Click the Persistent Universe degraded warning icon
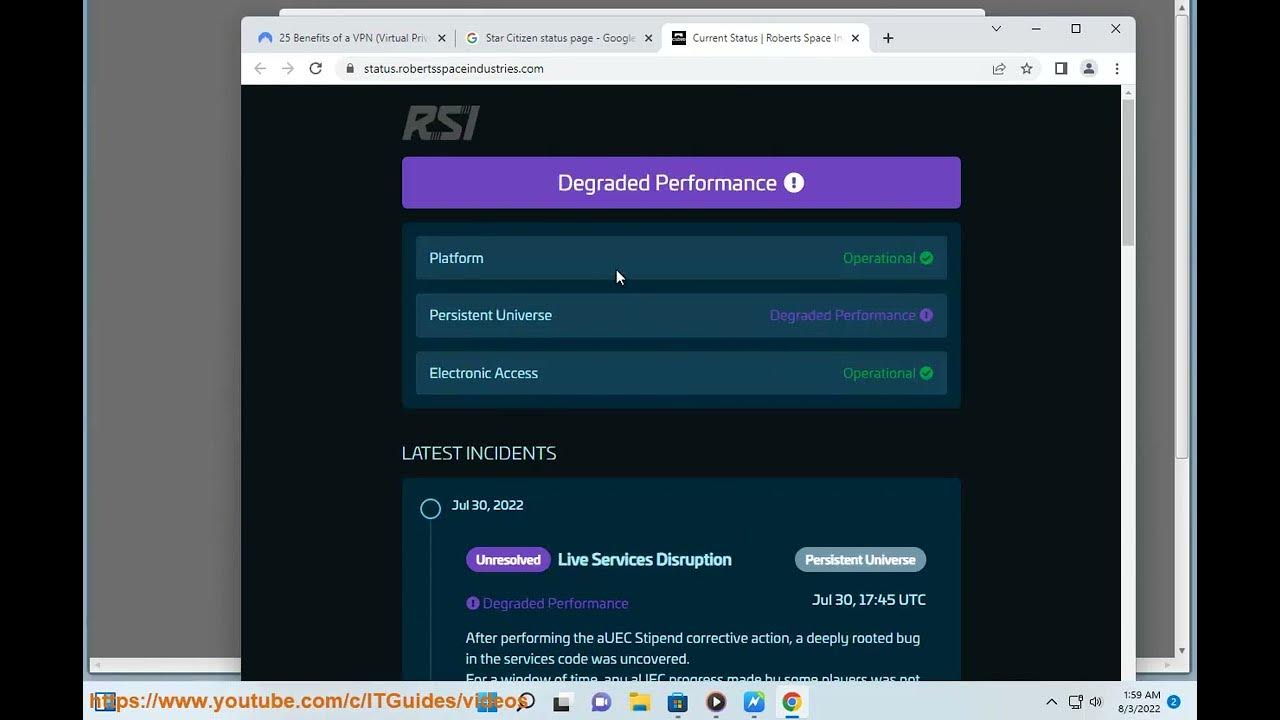This screenshot has height=720, width=1280. 926,315
